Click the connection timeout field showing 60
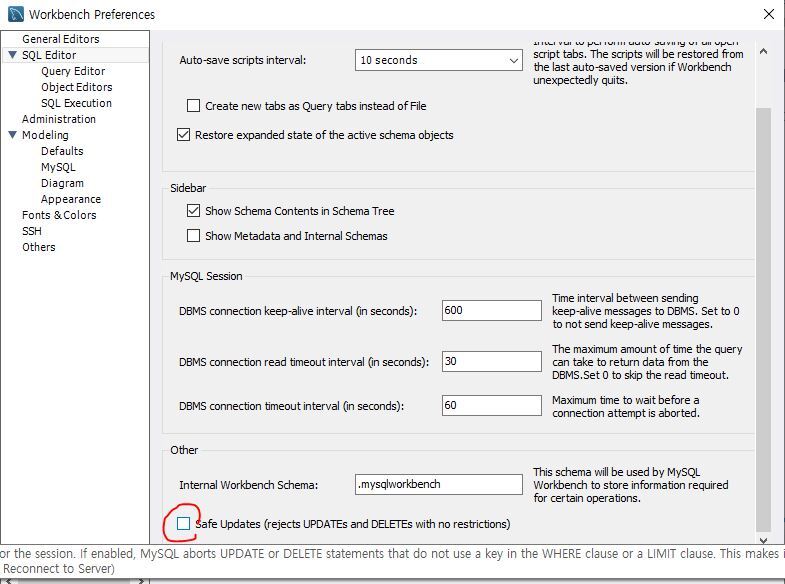Image resolution: width=785 pixels, height=584 pixels. coord(492,405)
